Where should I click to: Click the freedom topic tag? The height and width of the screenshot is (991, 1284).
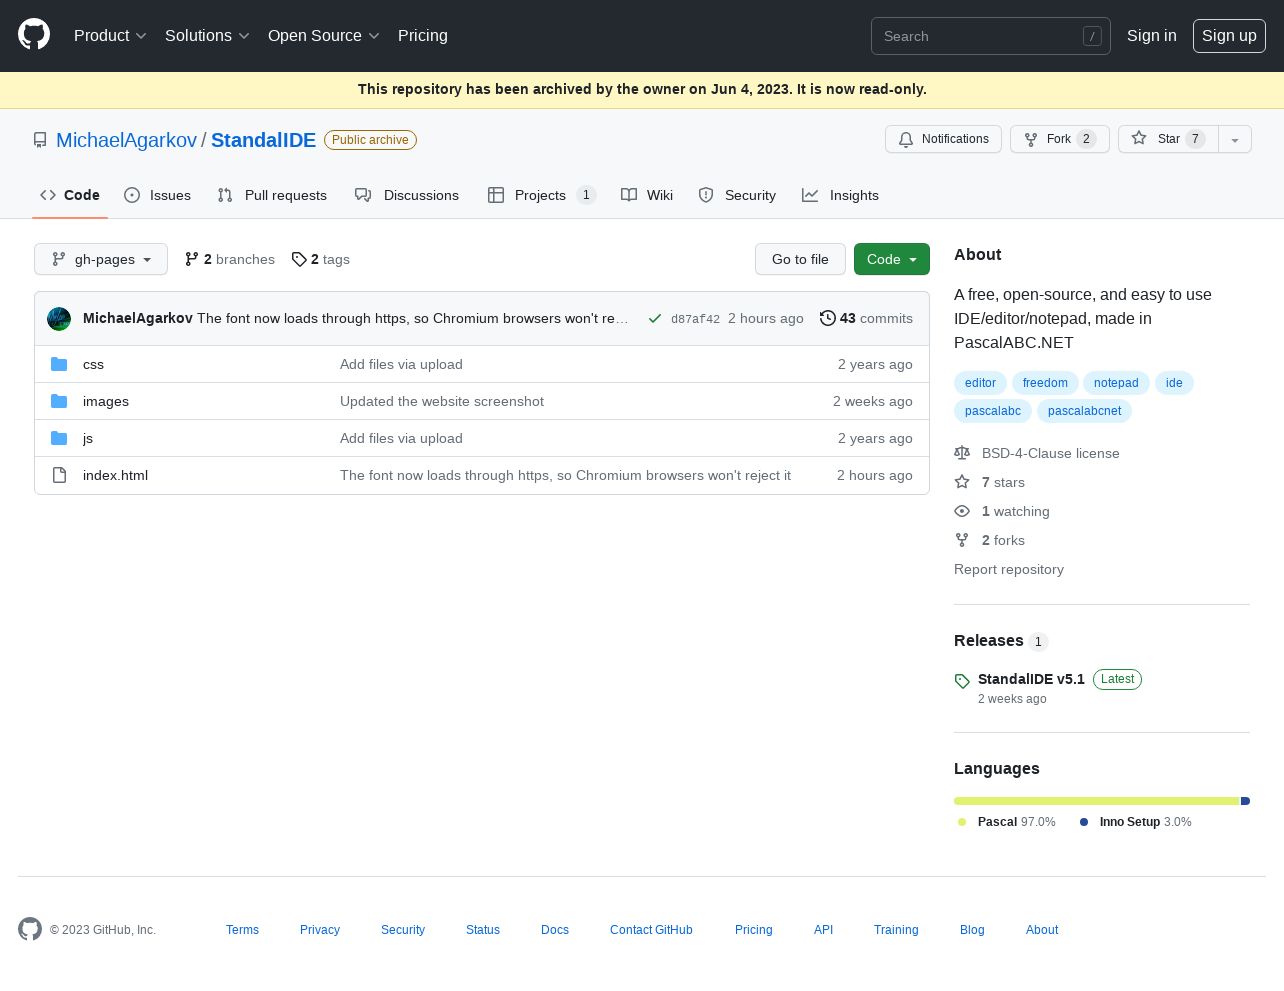click(x=1045, y=383)
